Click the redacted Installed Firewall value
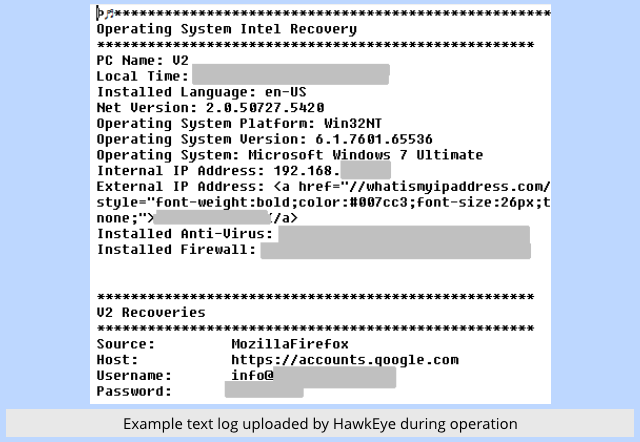Screen dimensions: 640x442 (396, 250)
